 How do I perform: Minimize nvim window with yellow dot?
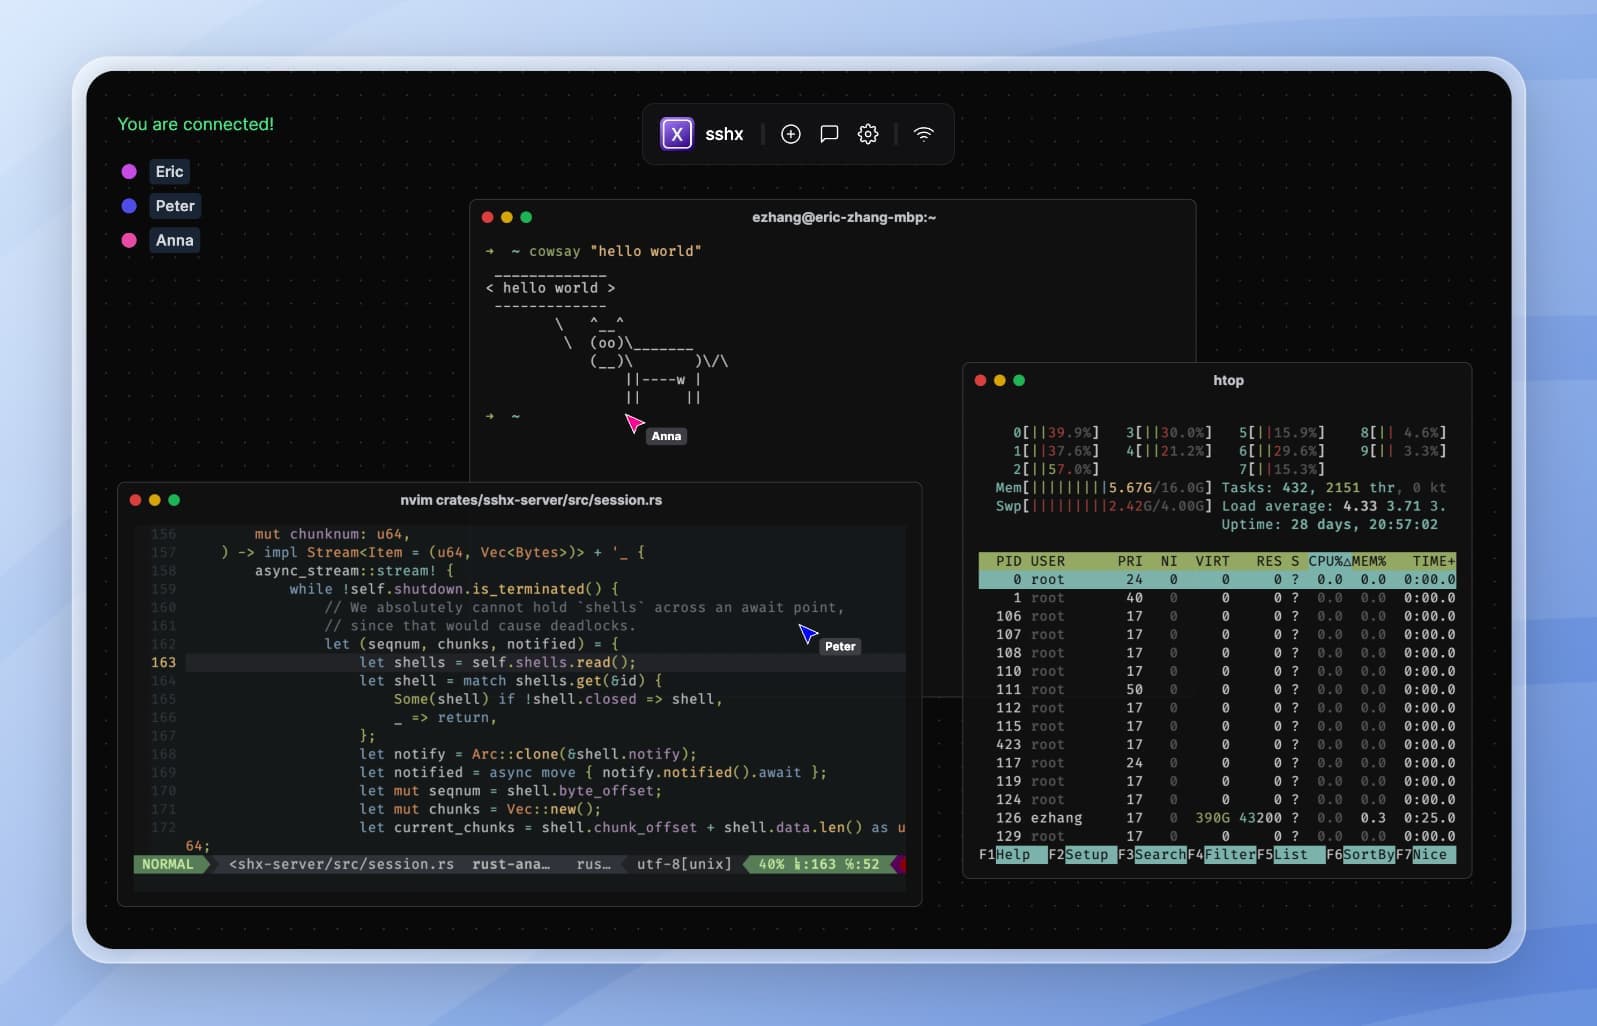pyautogui.click(x=155, y=500)
